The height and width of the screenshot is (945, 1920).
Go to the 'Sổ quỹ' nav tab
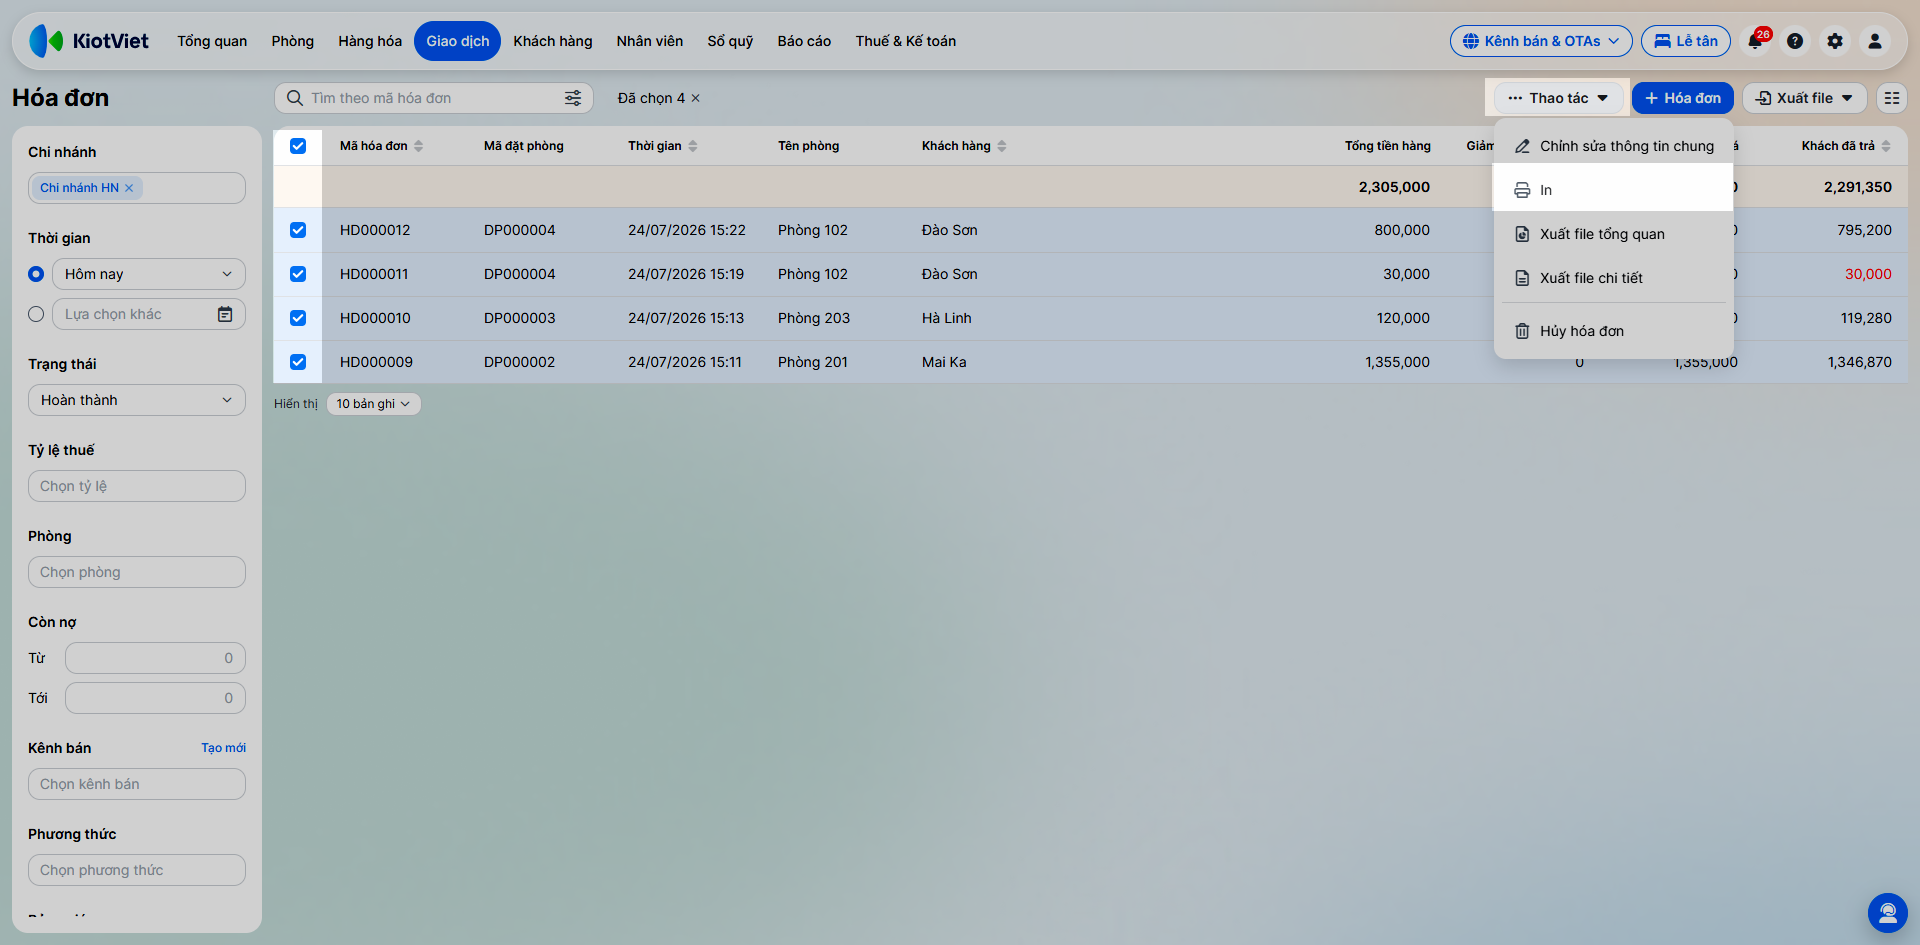(730, 41)
